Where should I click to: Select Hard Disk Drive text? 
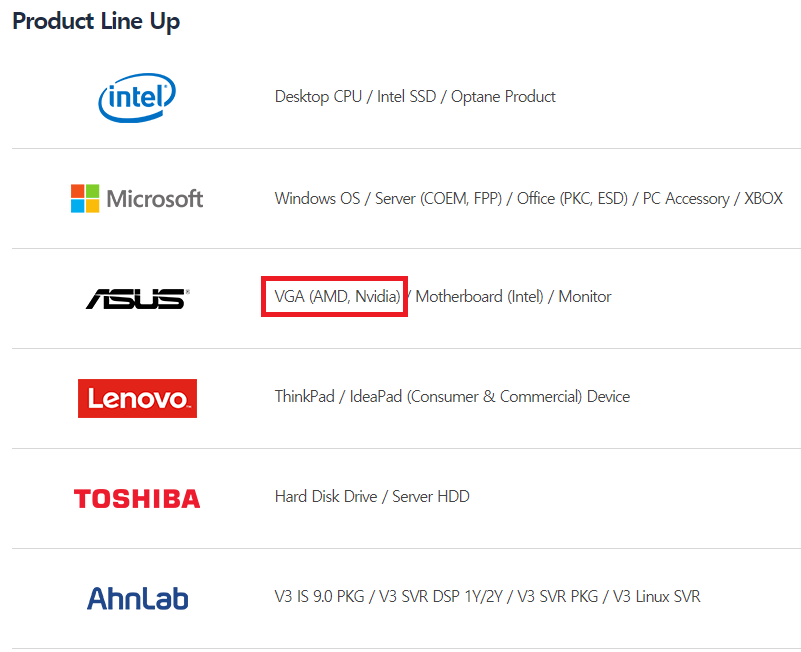(x=328, y=497)
